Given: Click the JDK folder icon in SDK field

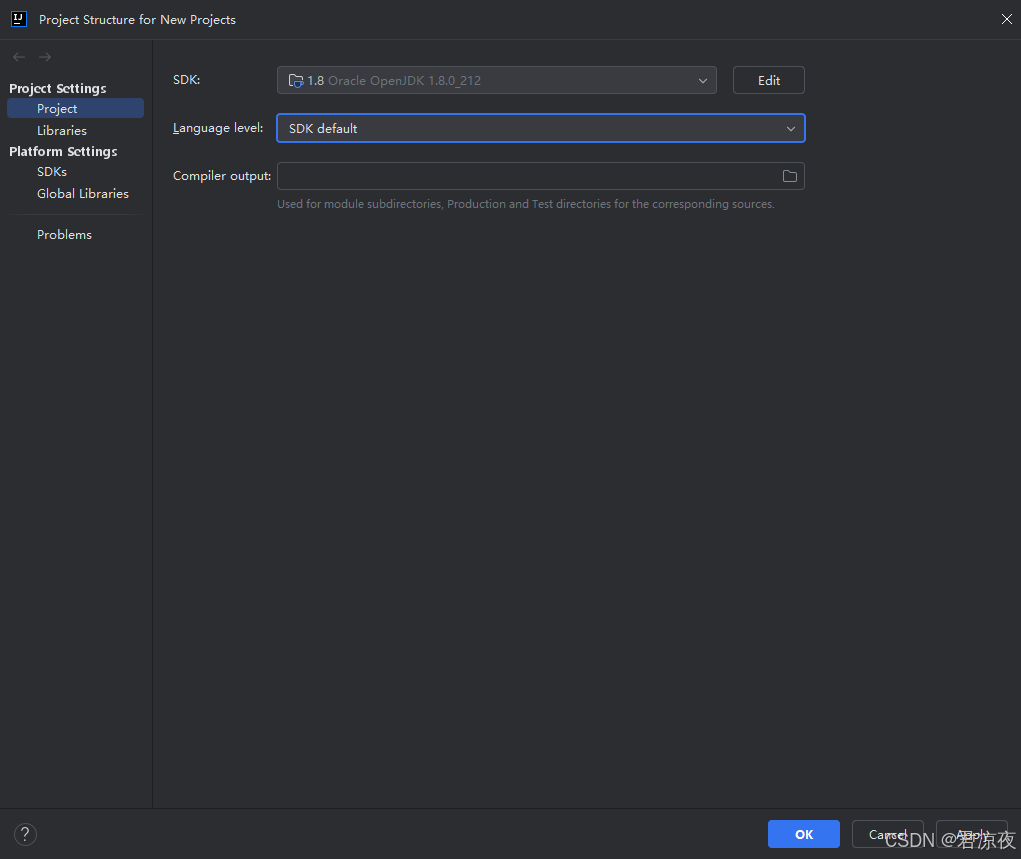Looking at the screenshot, I should coord(295,81).
